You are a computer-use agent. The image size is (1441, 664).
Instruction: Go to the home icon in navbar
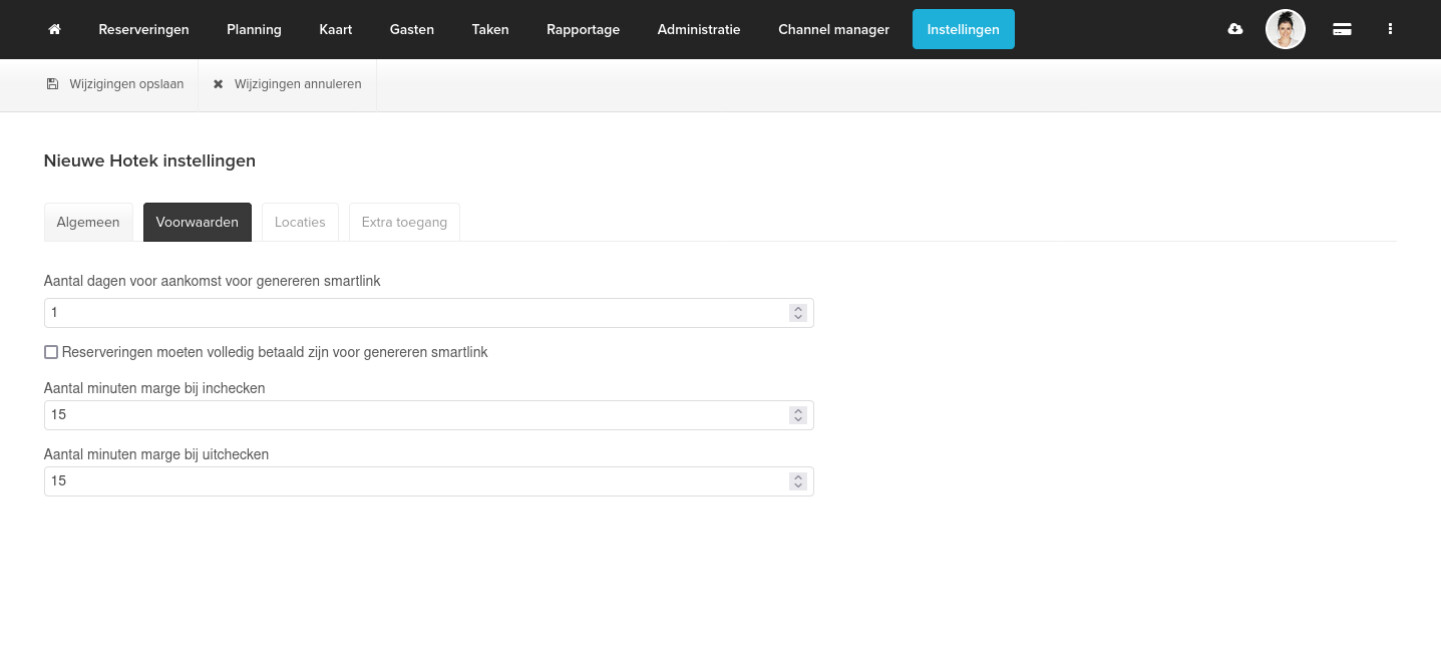54,29
